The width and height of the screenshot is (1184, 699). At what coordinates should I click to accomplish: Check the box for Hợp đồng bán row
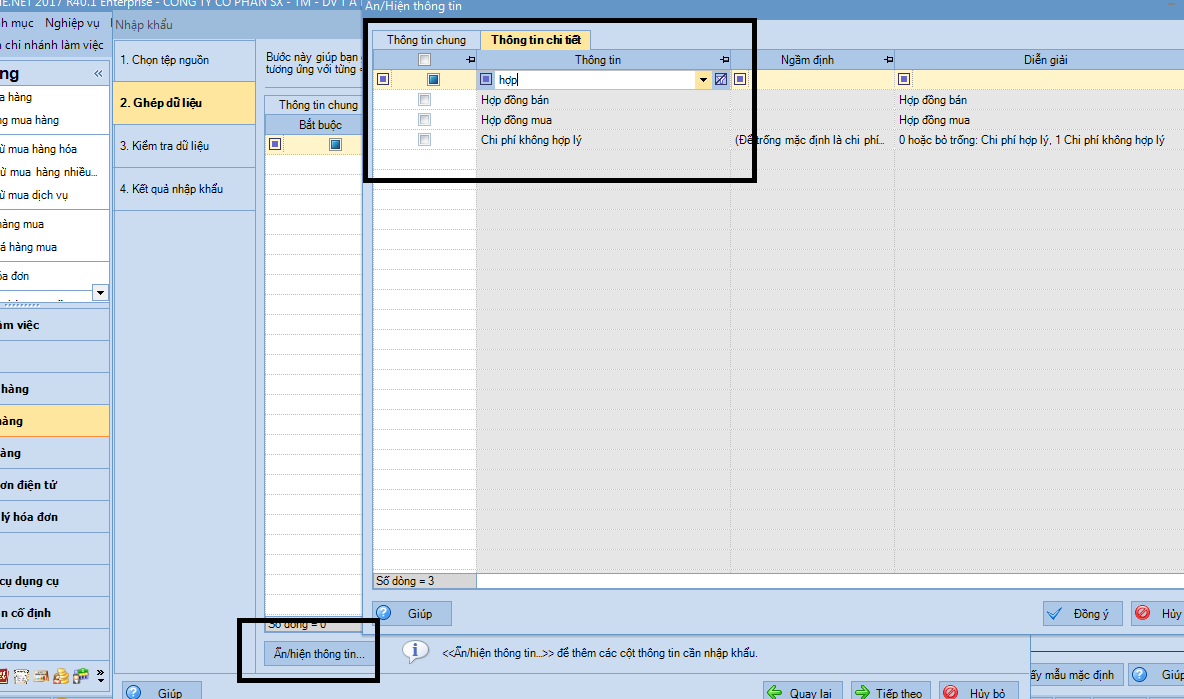coord(424,100)
